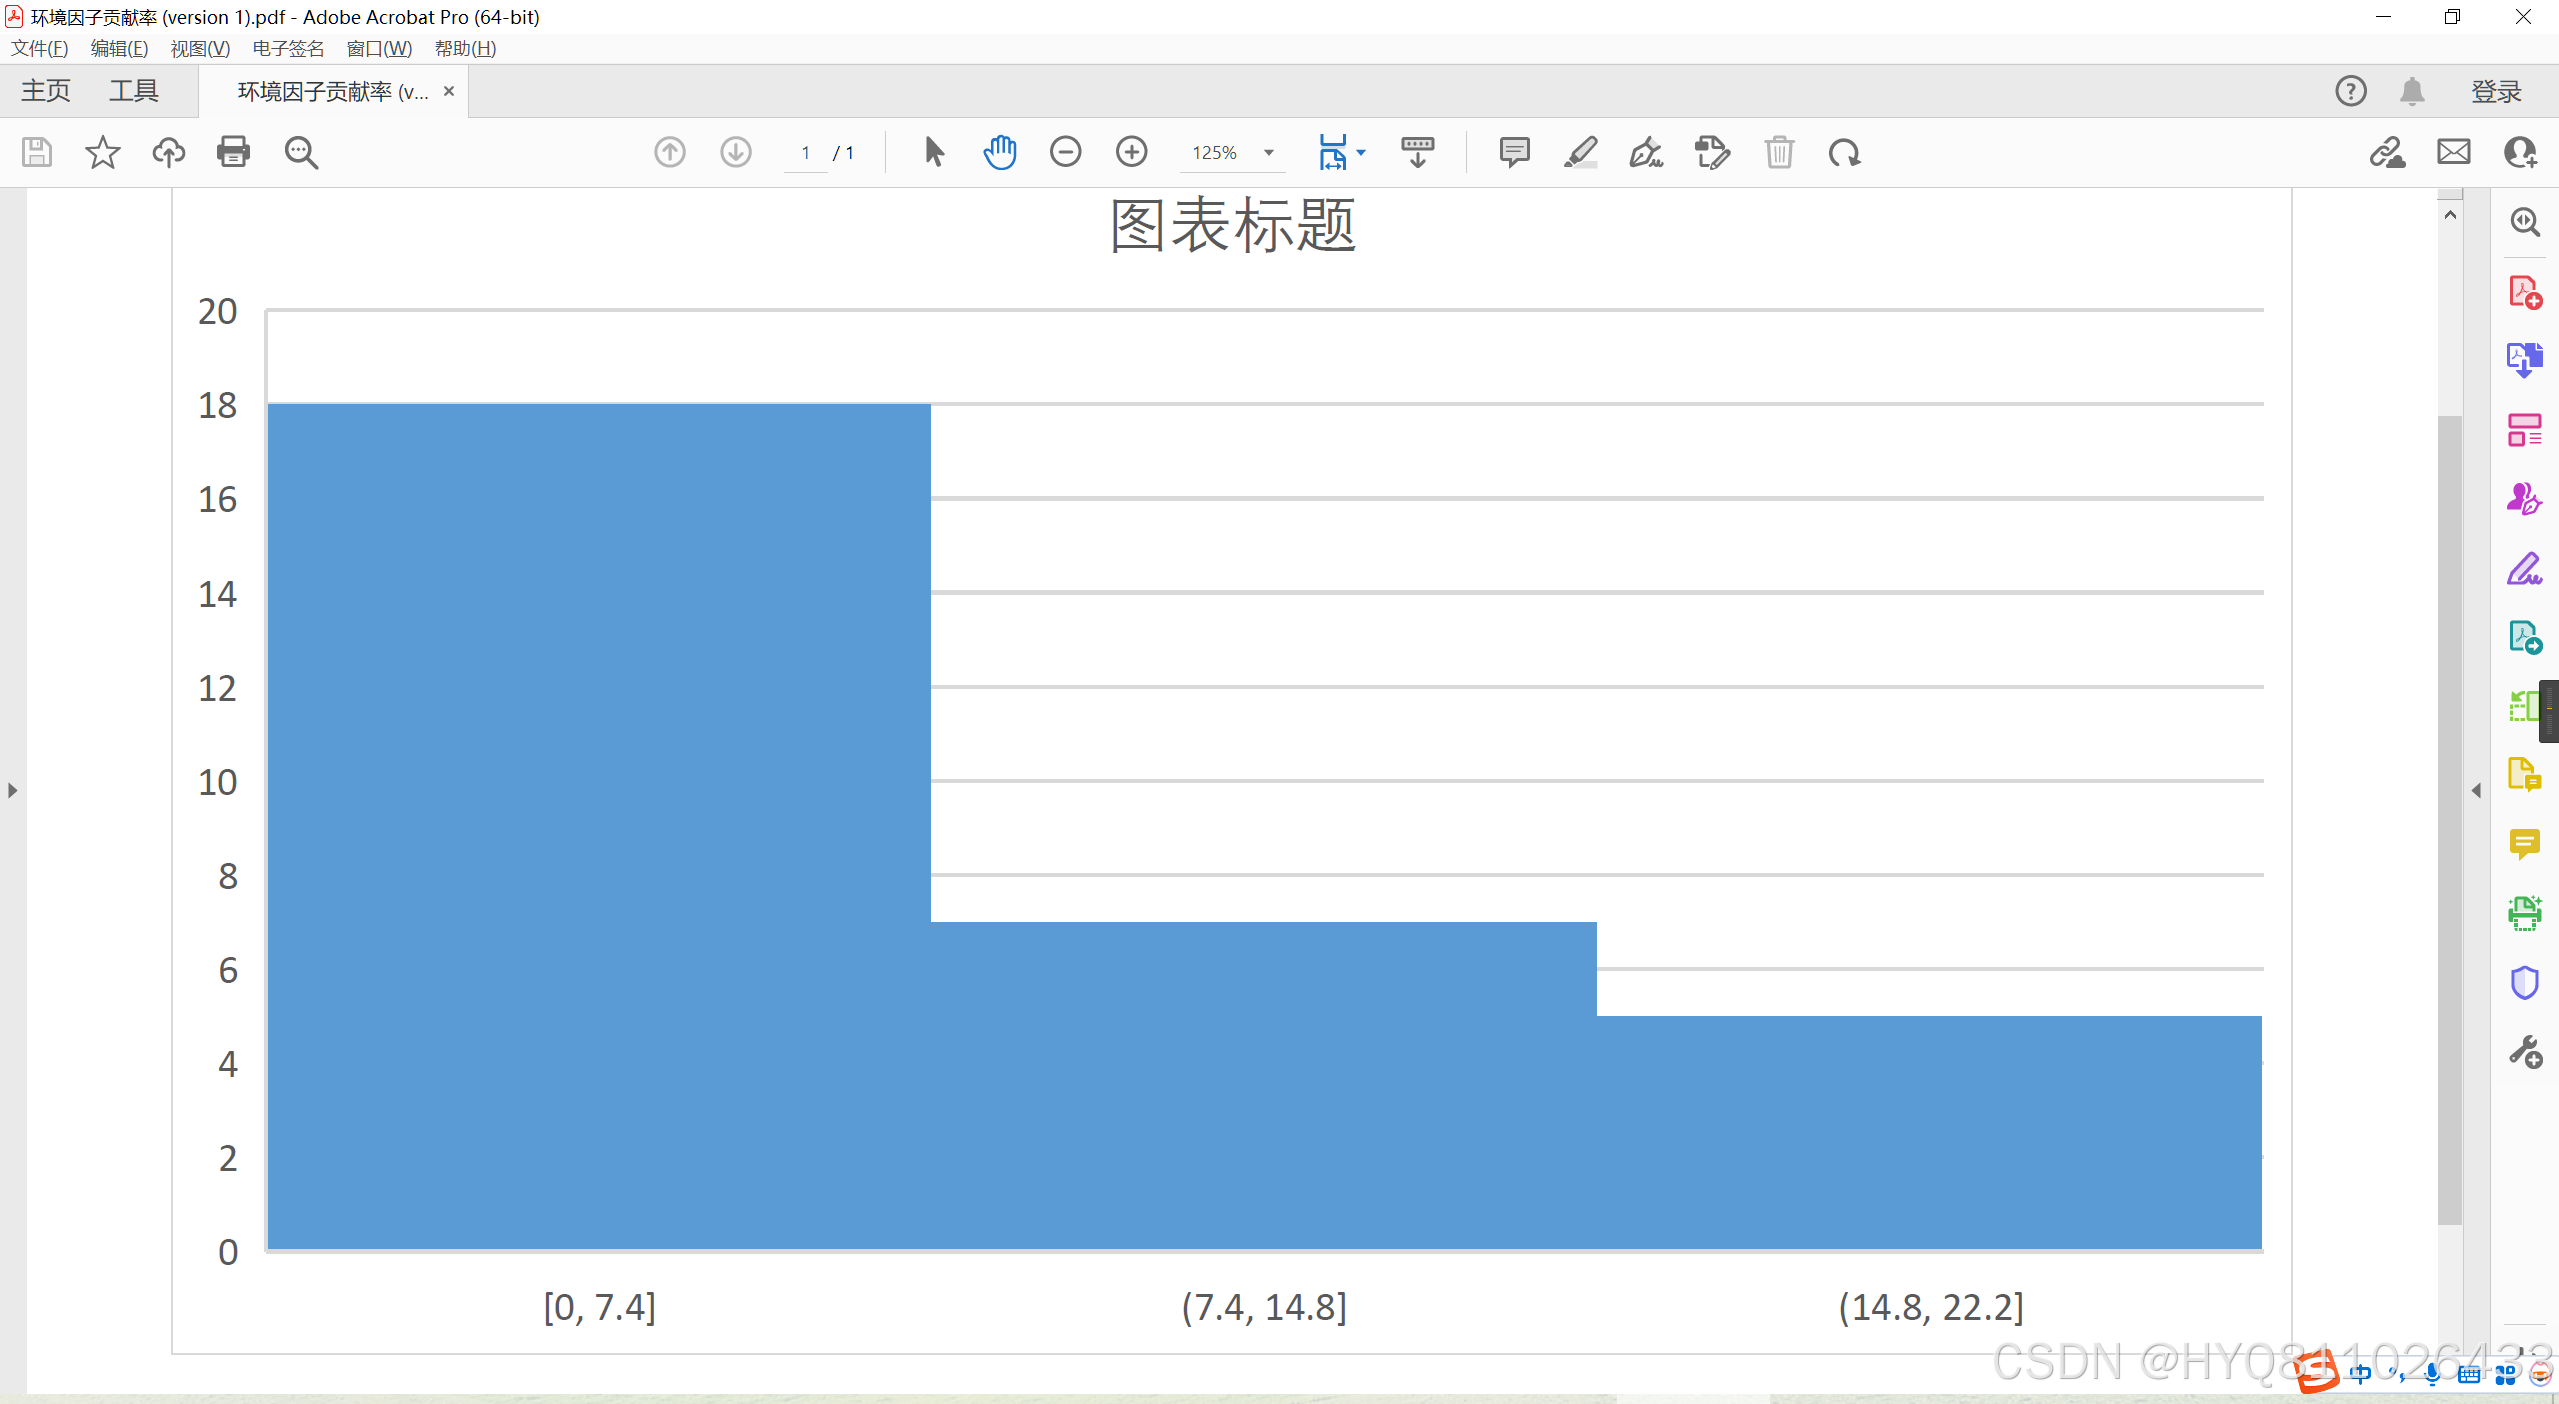This screenshot has width=2559, height=1404.
Task: Open the Stamp tool
Action: click(x=1712, y=152)
